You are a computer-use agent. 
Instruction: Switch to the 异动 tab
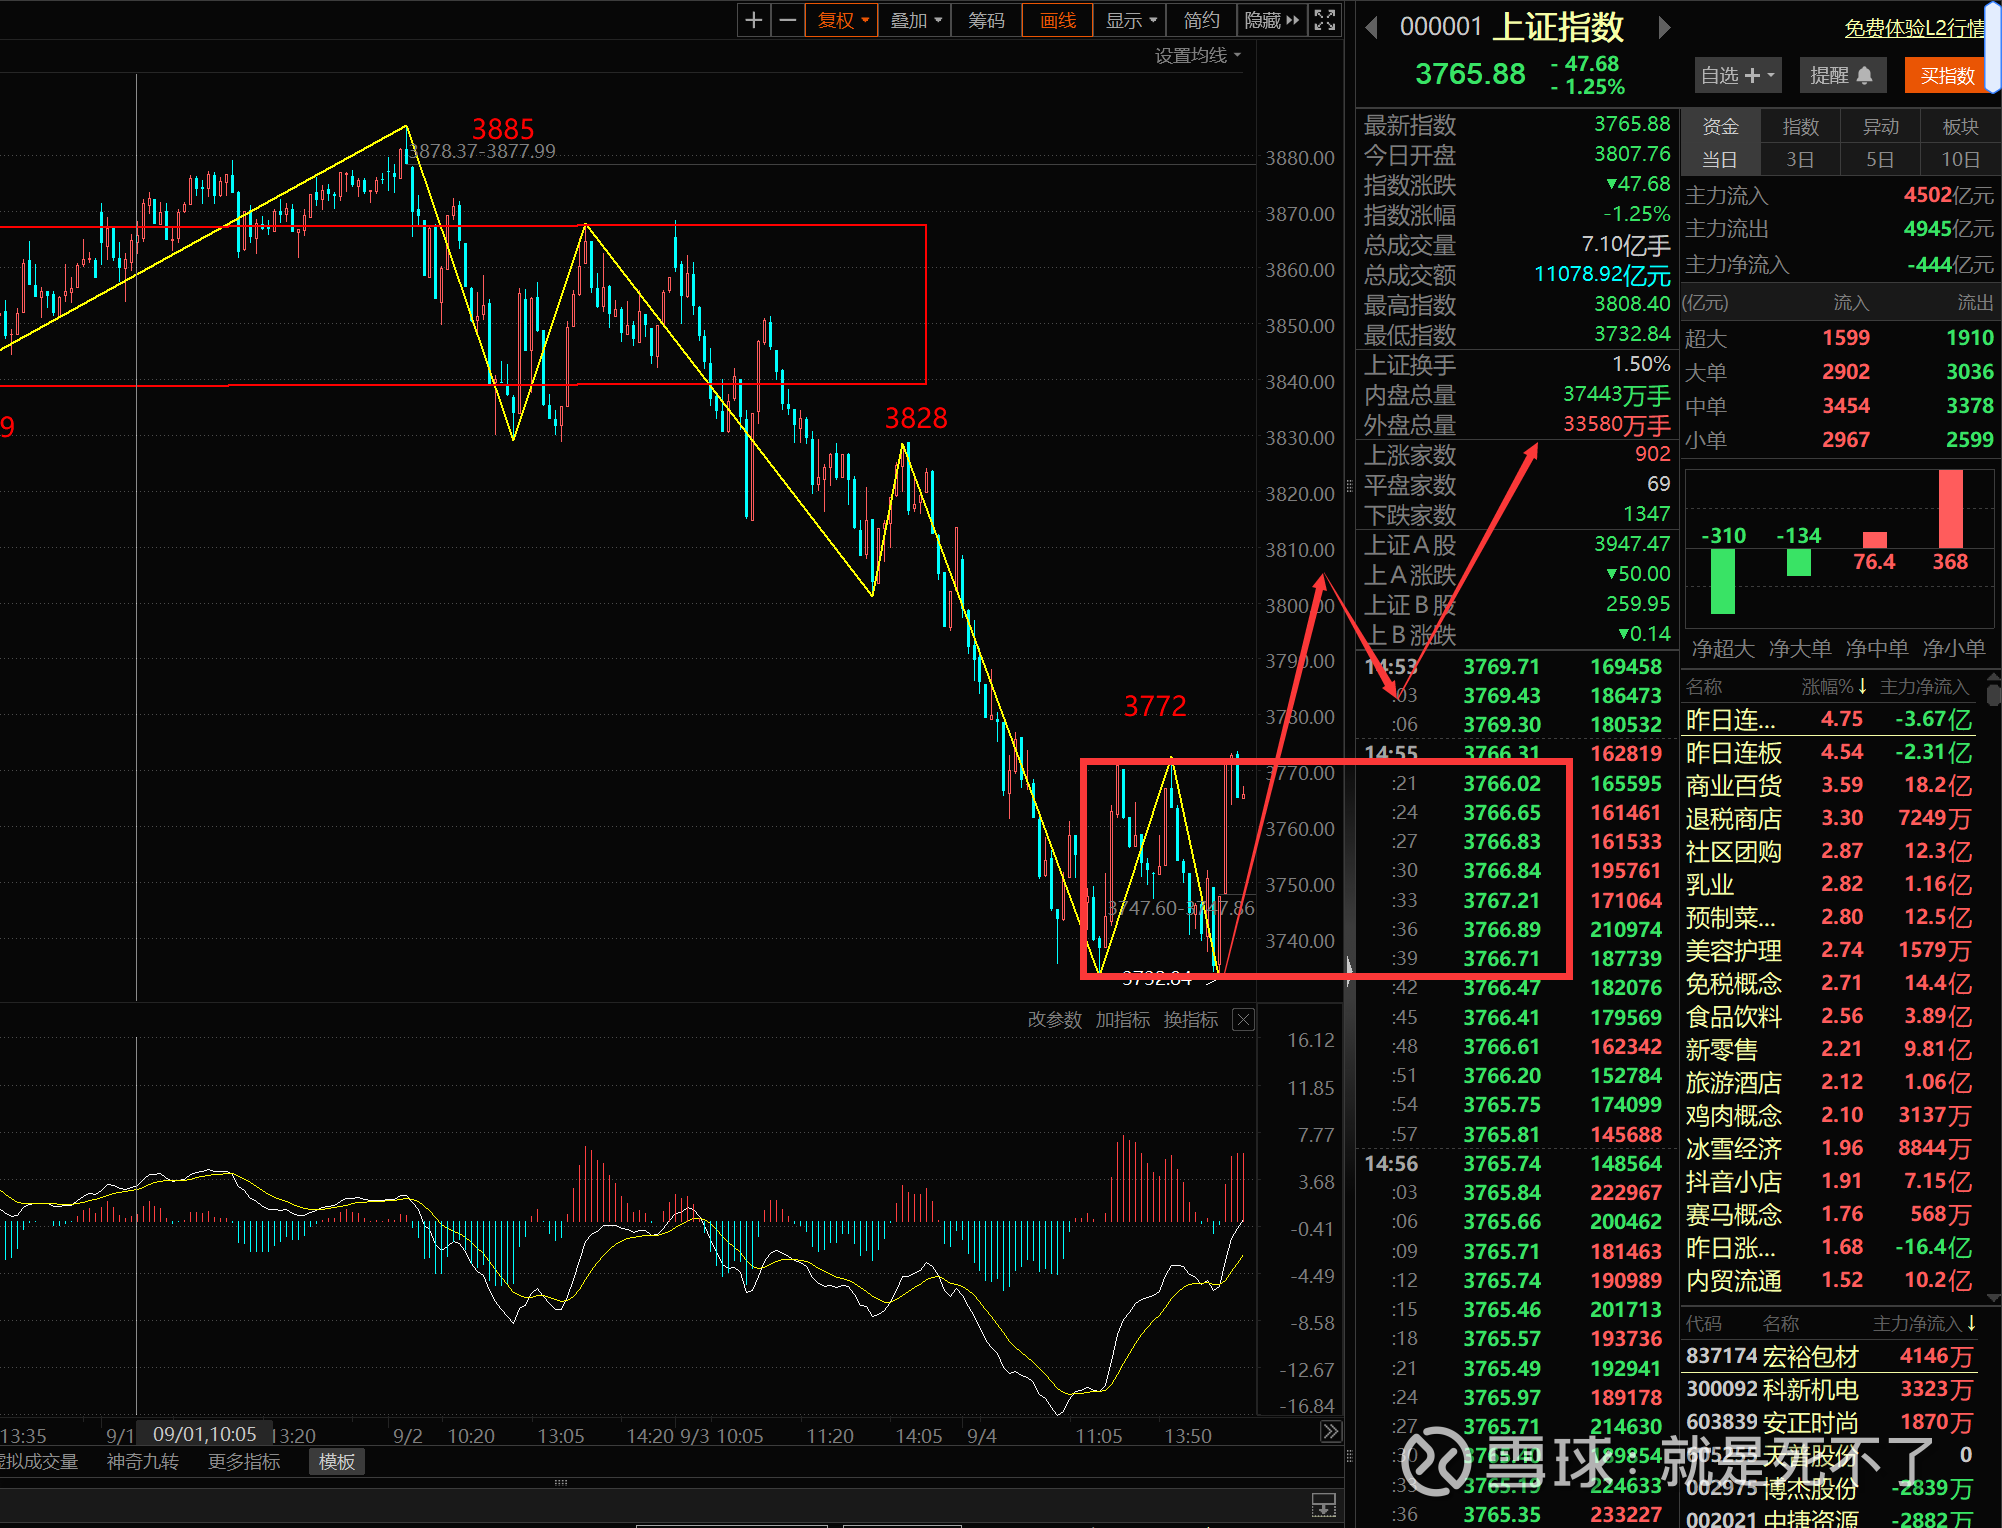(1880, 127)
